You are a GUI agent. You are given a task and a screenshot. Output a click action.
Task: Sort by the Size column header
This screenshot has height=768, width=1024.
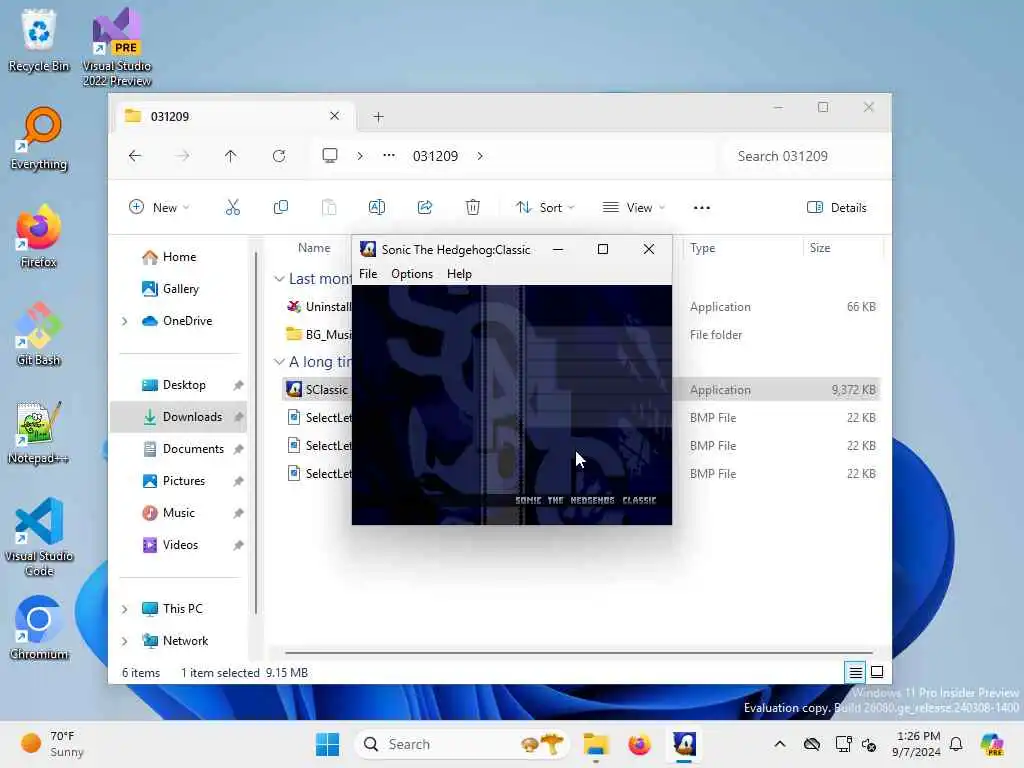820,248
